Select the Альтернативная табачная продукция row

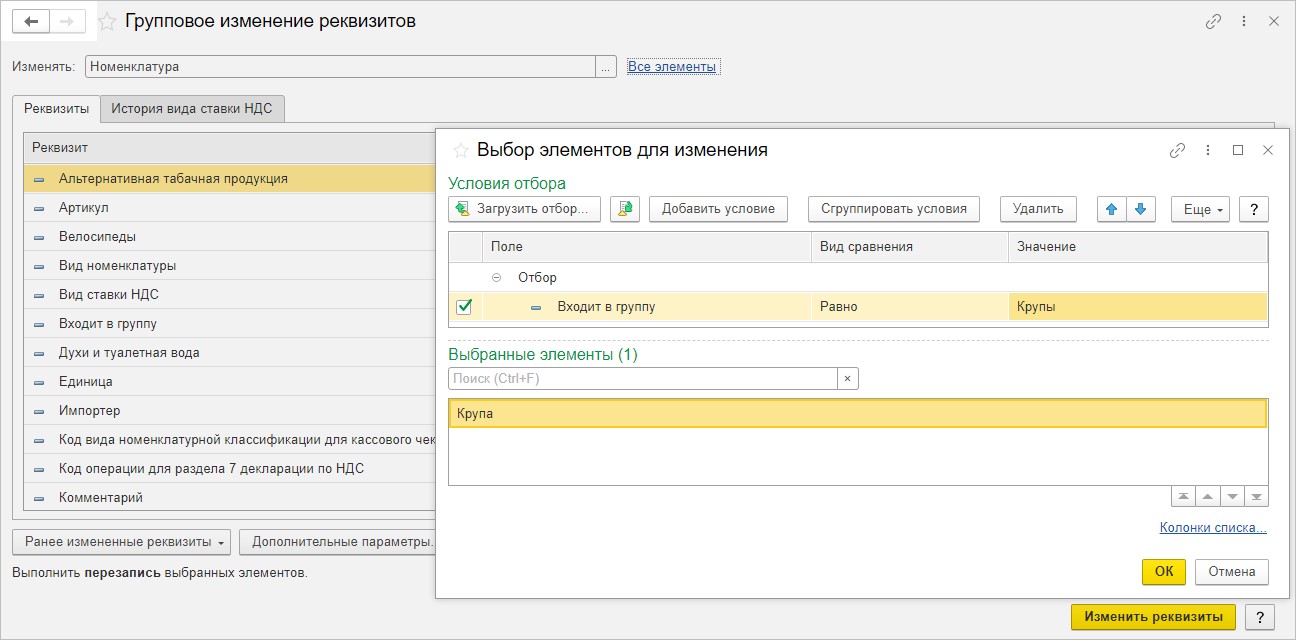(230, 179)
